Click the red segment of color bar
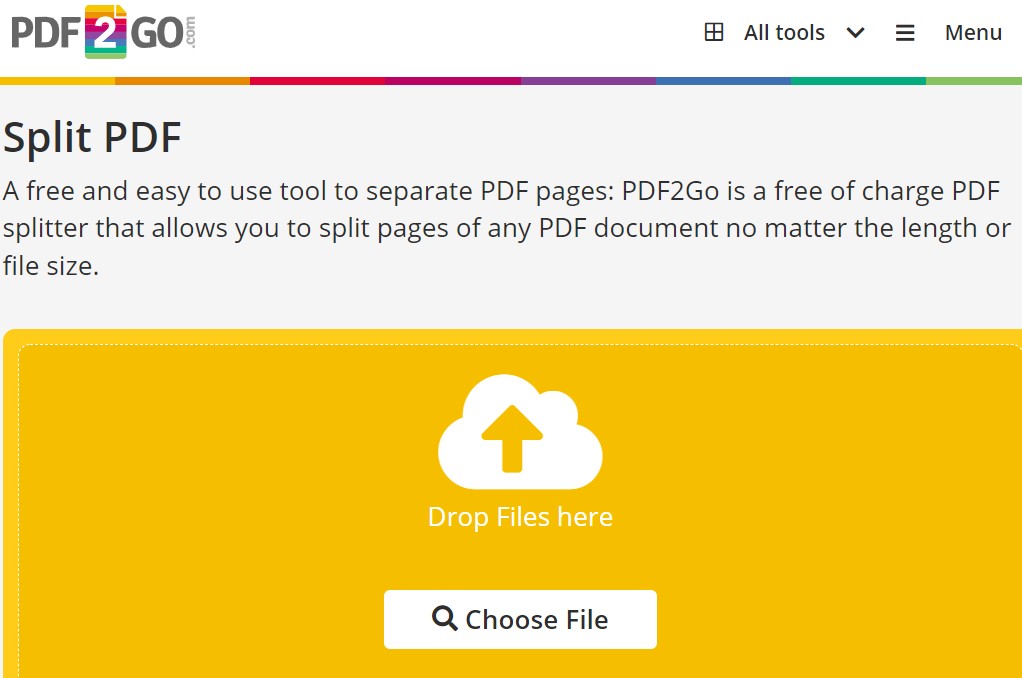This screenshot has width=1022, height=678. coord(317,81)
